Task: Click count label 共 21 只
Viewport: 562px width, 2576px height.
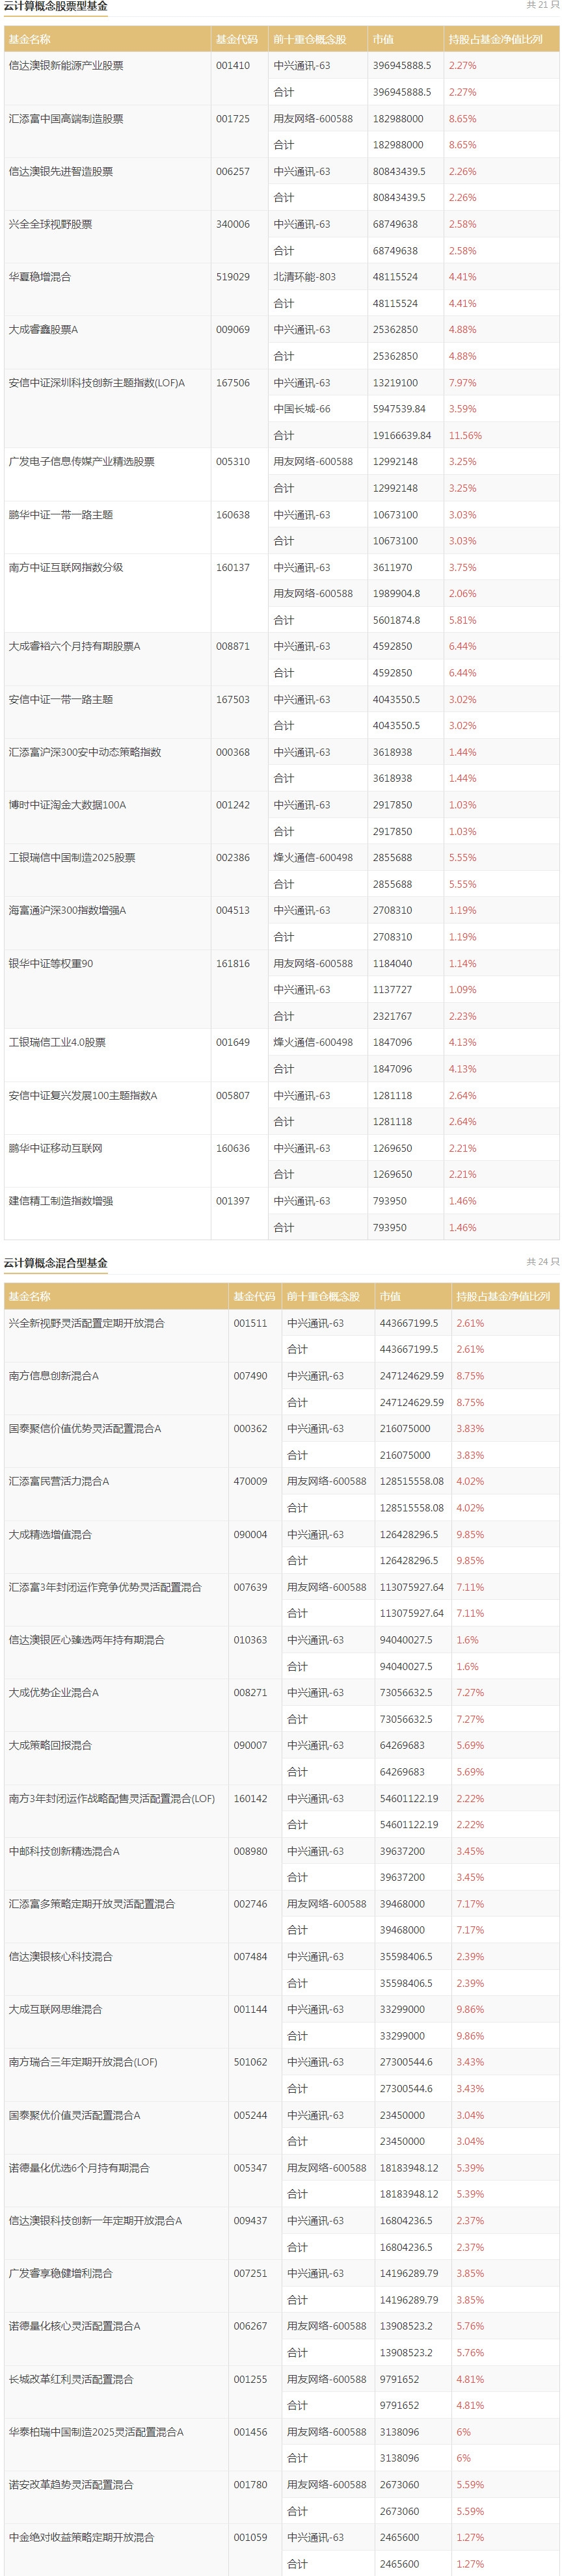Action: click(x=543, y=6)
